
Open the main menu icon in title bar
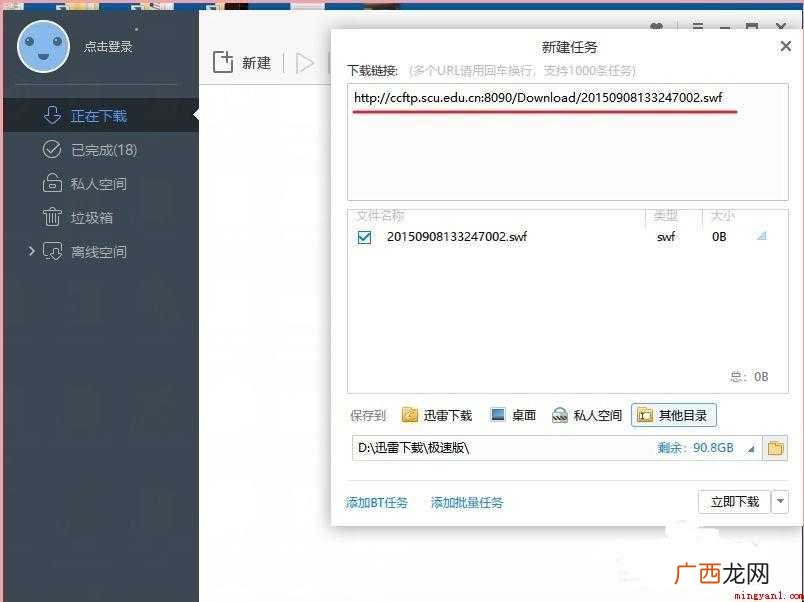pyautogui.click(x=697, y=26)
